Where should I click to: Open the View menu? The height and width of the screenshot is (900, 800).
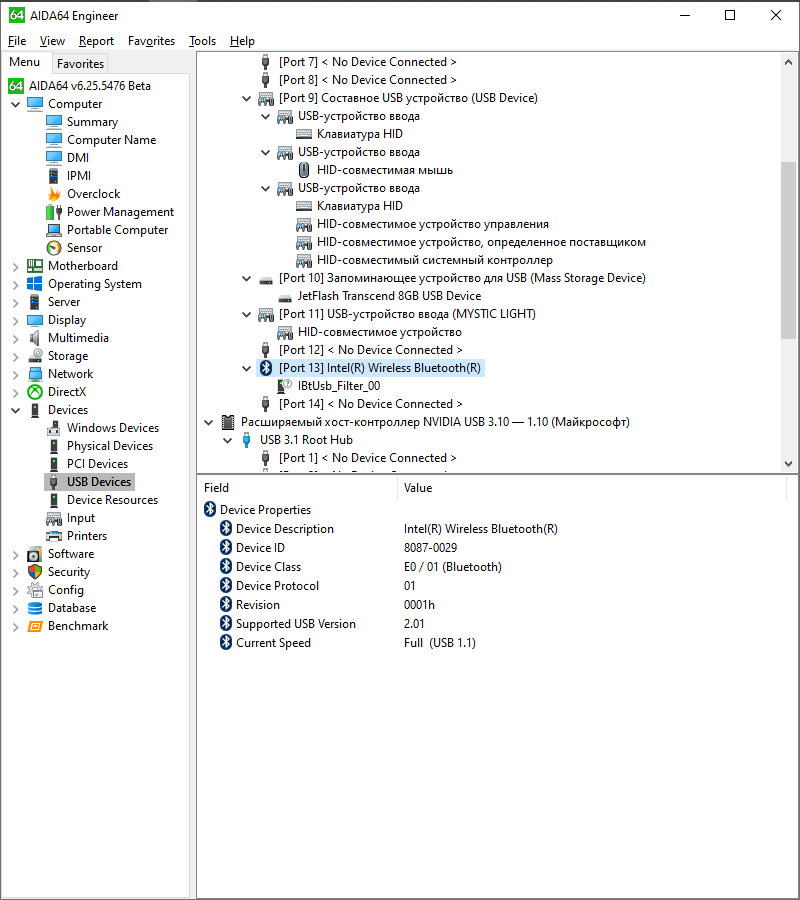[52, 41]
